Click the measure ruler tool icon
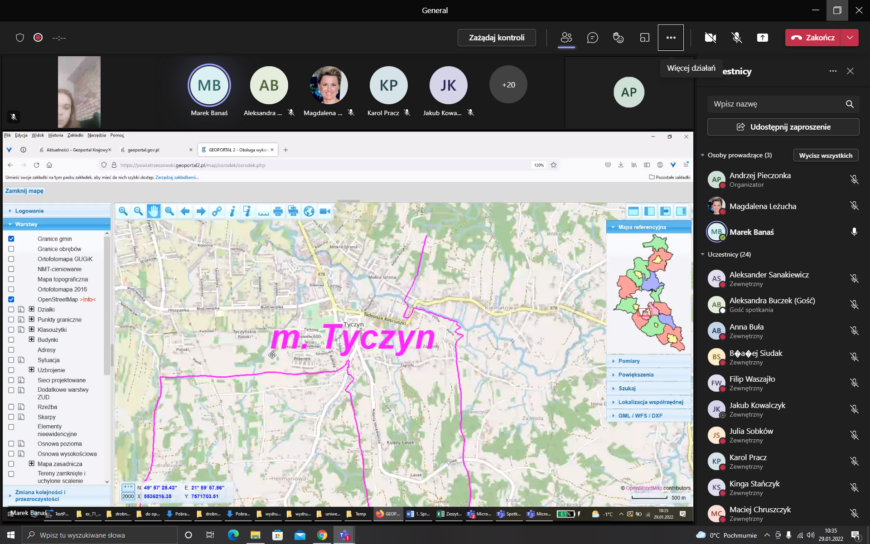The image size is (870, 544). tap(263, 211)
